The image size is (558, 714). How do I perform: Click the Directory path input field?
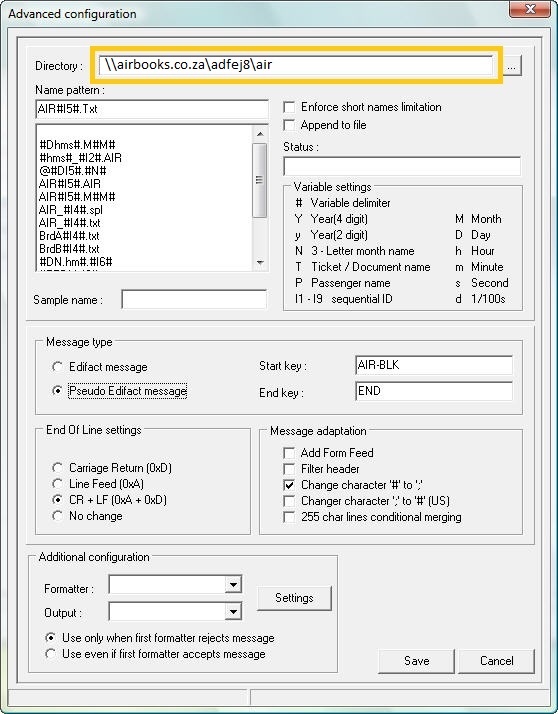coord(296,65)
